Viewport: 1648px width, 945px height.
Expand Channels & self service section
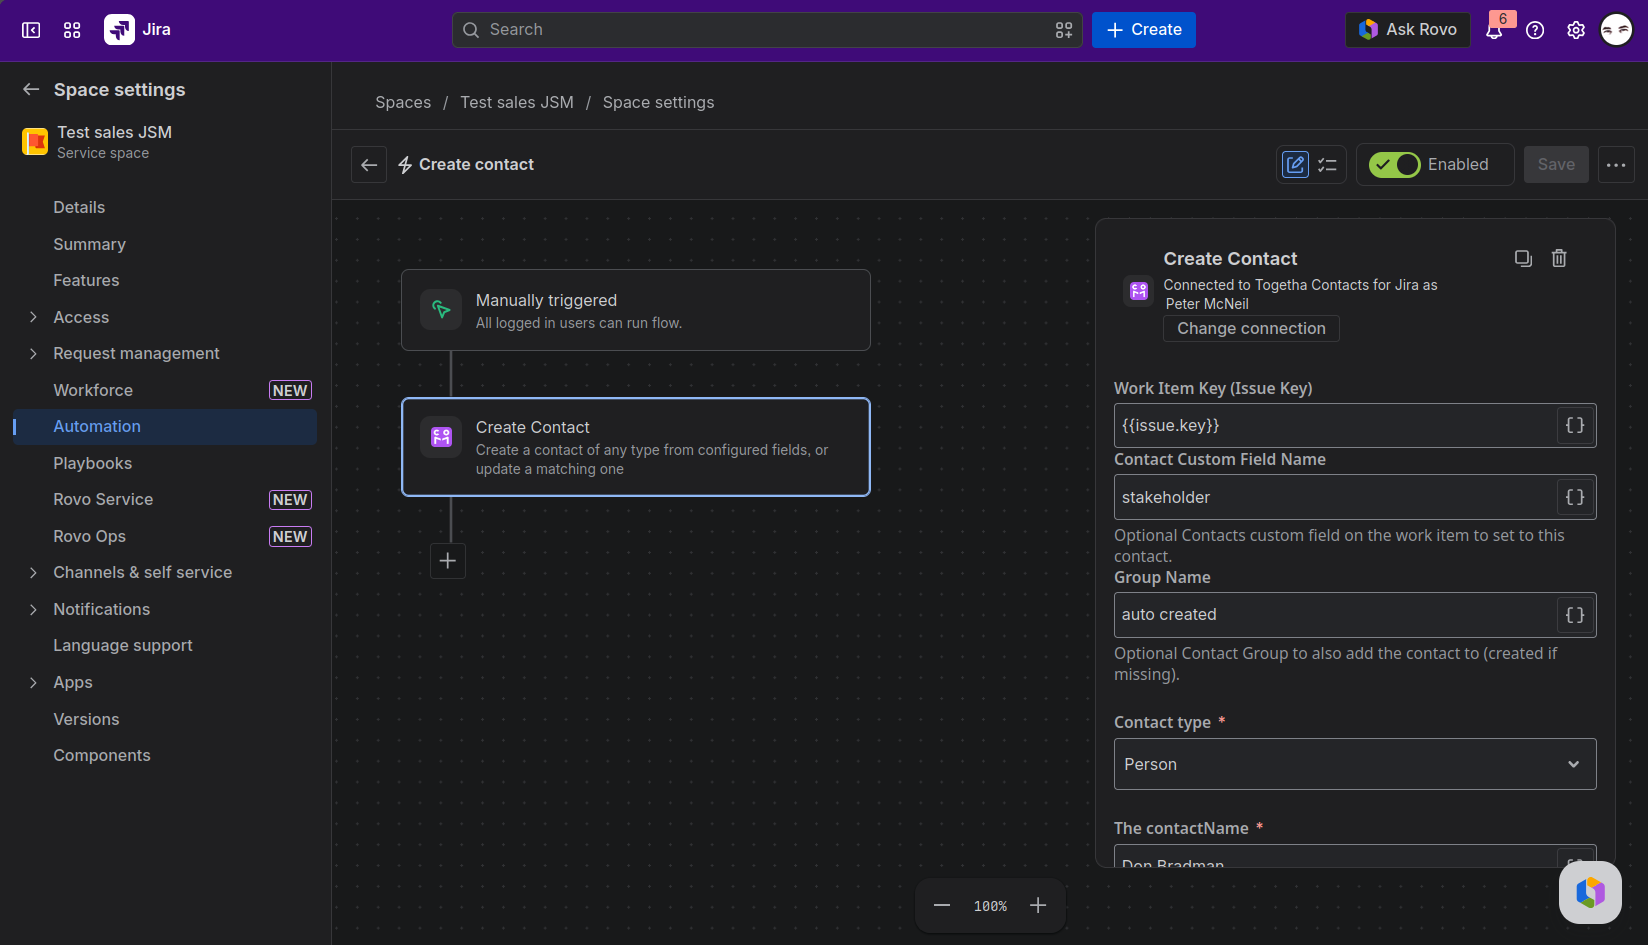click(33, 572)
